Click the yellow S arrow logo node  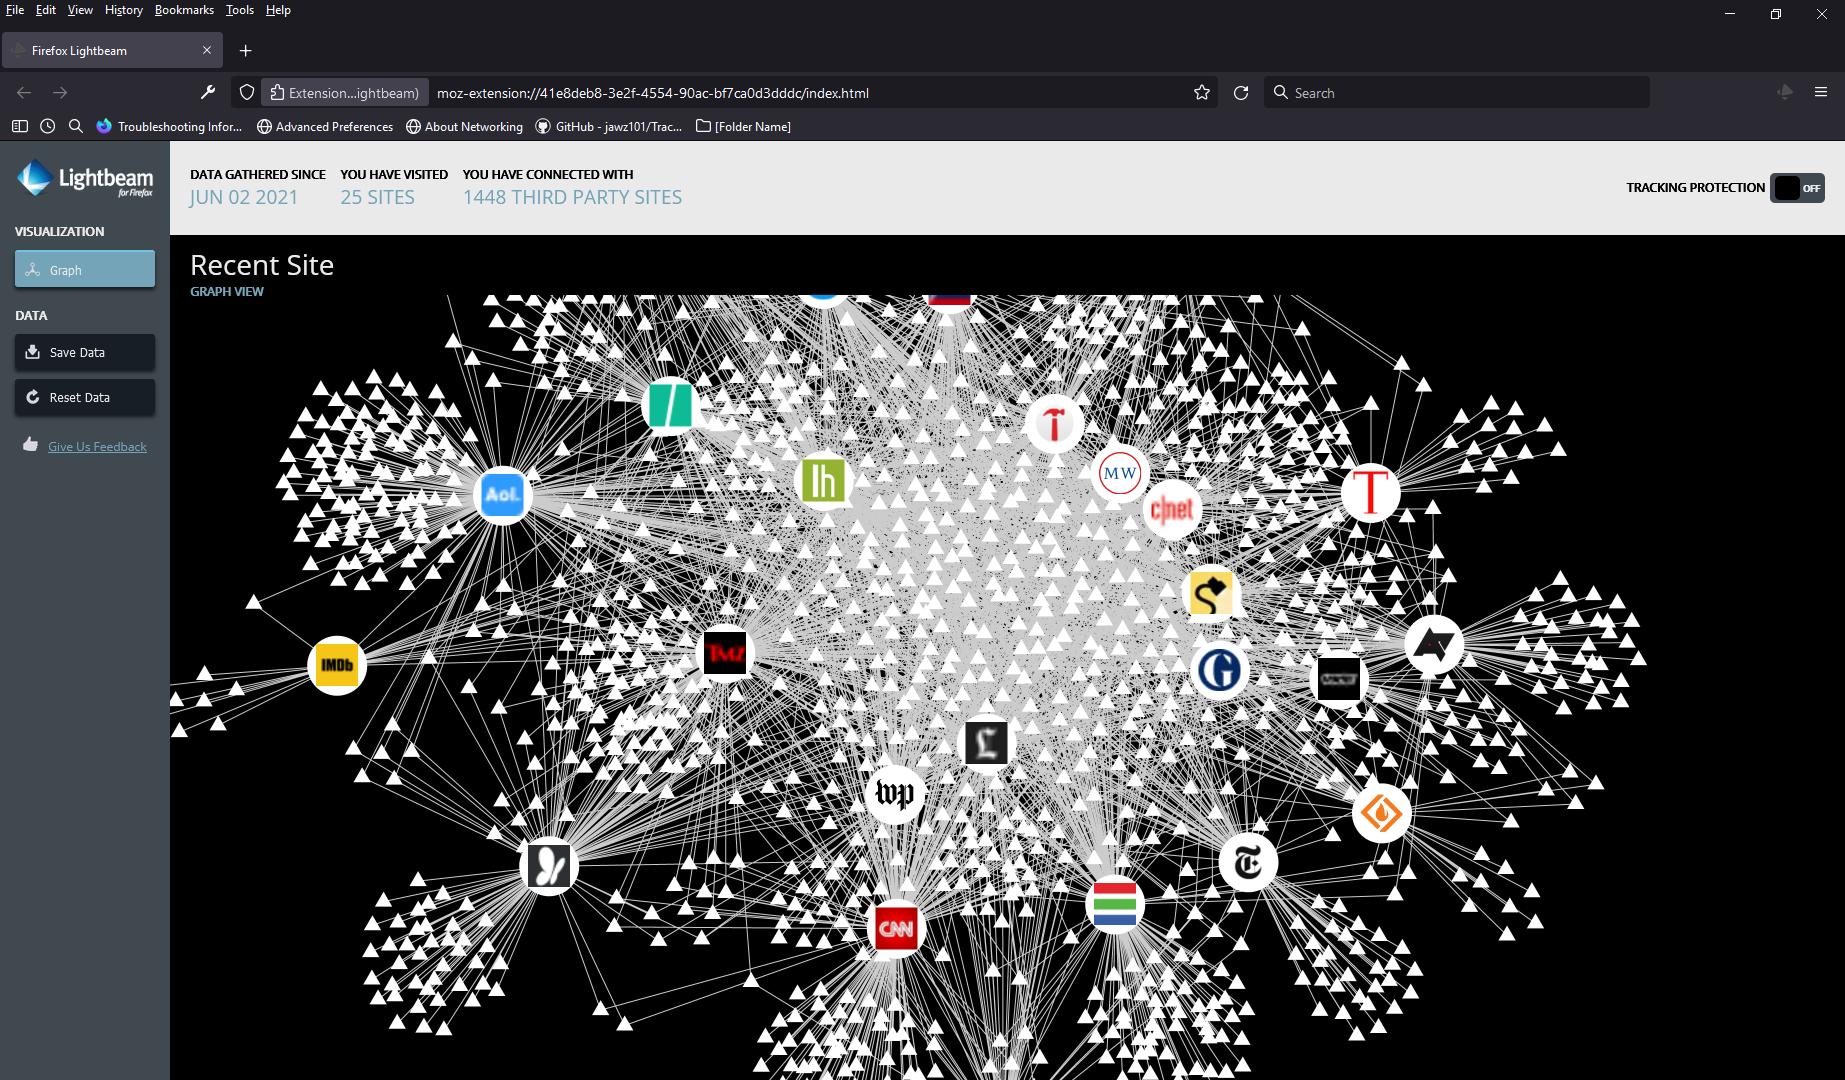coord(1211,594)
